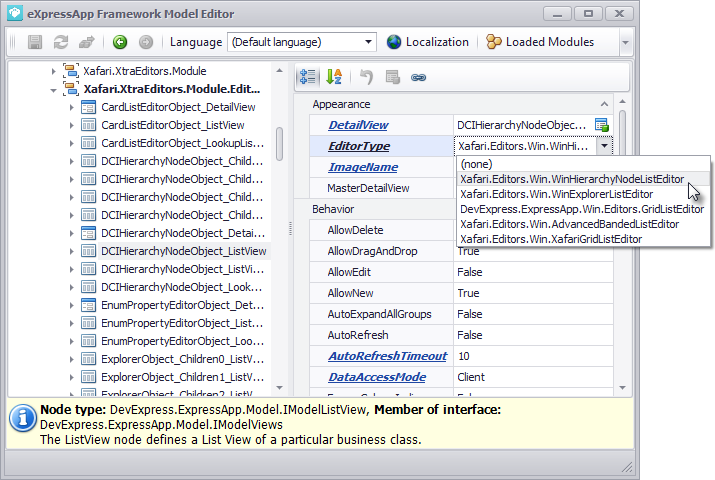The height and width of the screenshot is (480, 715).
Task: Choose (none) in EditorType list
Action: pyautogui.click(x=583, y=164)
